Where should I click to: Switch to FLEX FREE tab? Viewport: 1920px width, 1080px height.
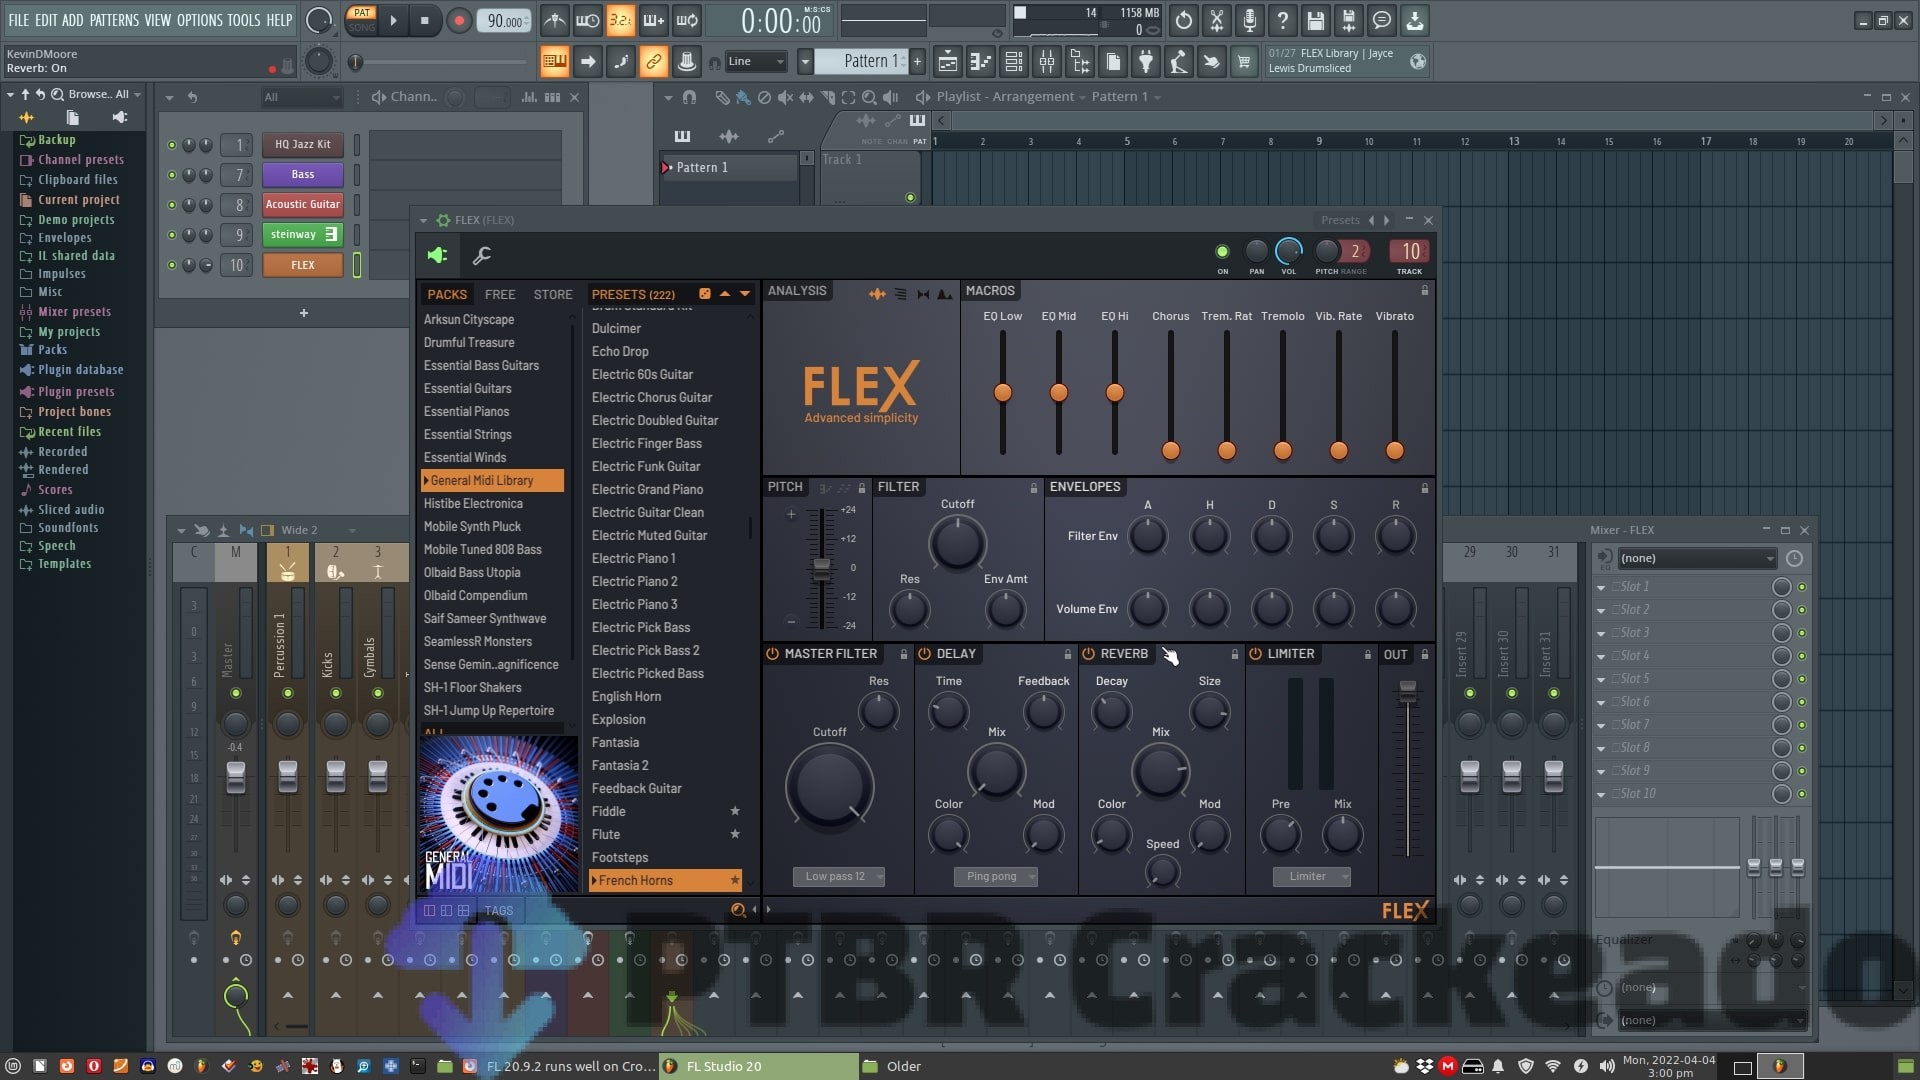coord(500,295)
